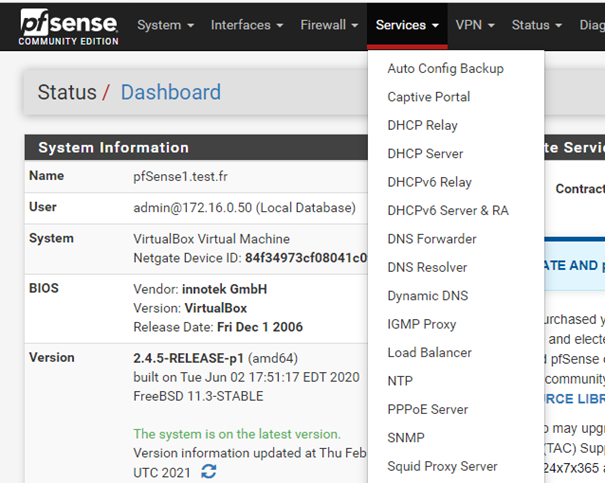Go to Dynamic DNS settings
Image resolution: width=605 pixels, height=483 pixels.
click(x=428, y=296)
